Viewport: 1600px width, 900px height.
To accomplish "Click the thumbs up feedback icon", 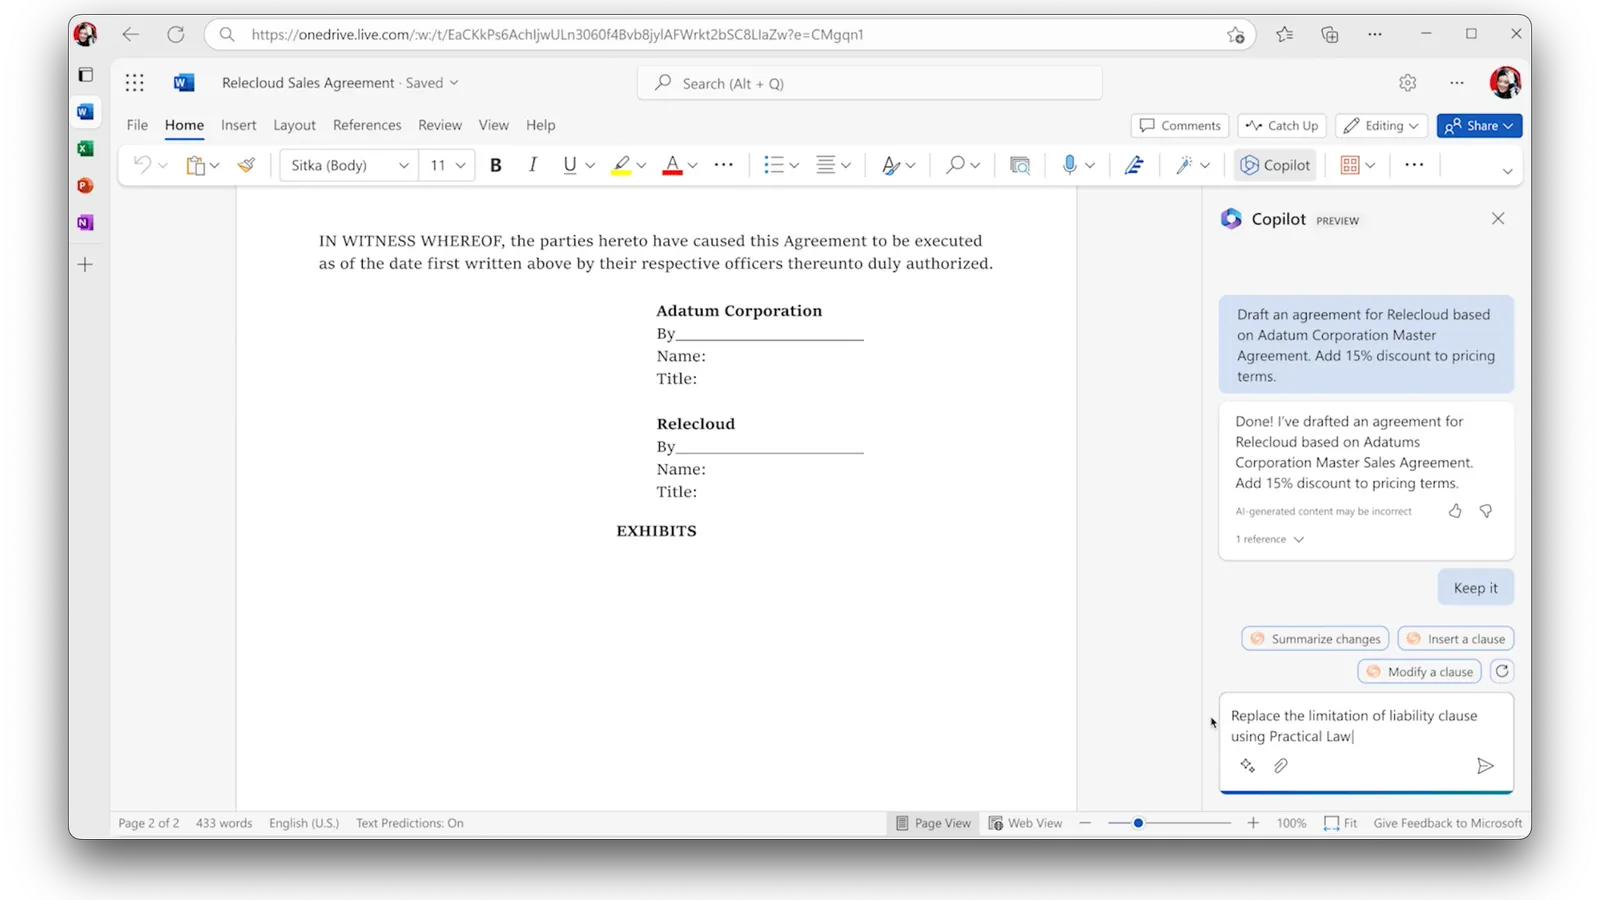I will [1455, 511].
